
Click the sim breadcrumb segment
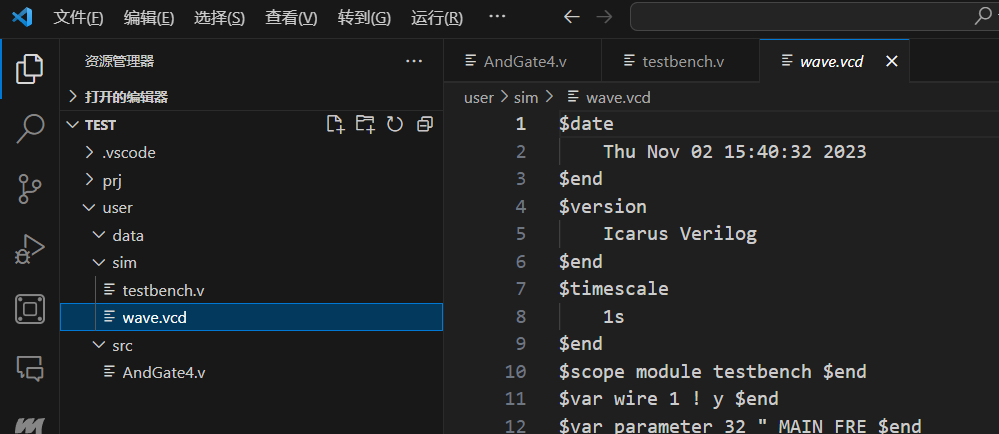[525, 97]
